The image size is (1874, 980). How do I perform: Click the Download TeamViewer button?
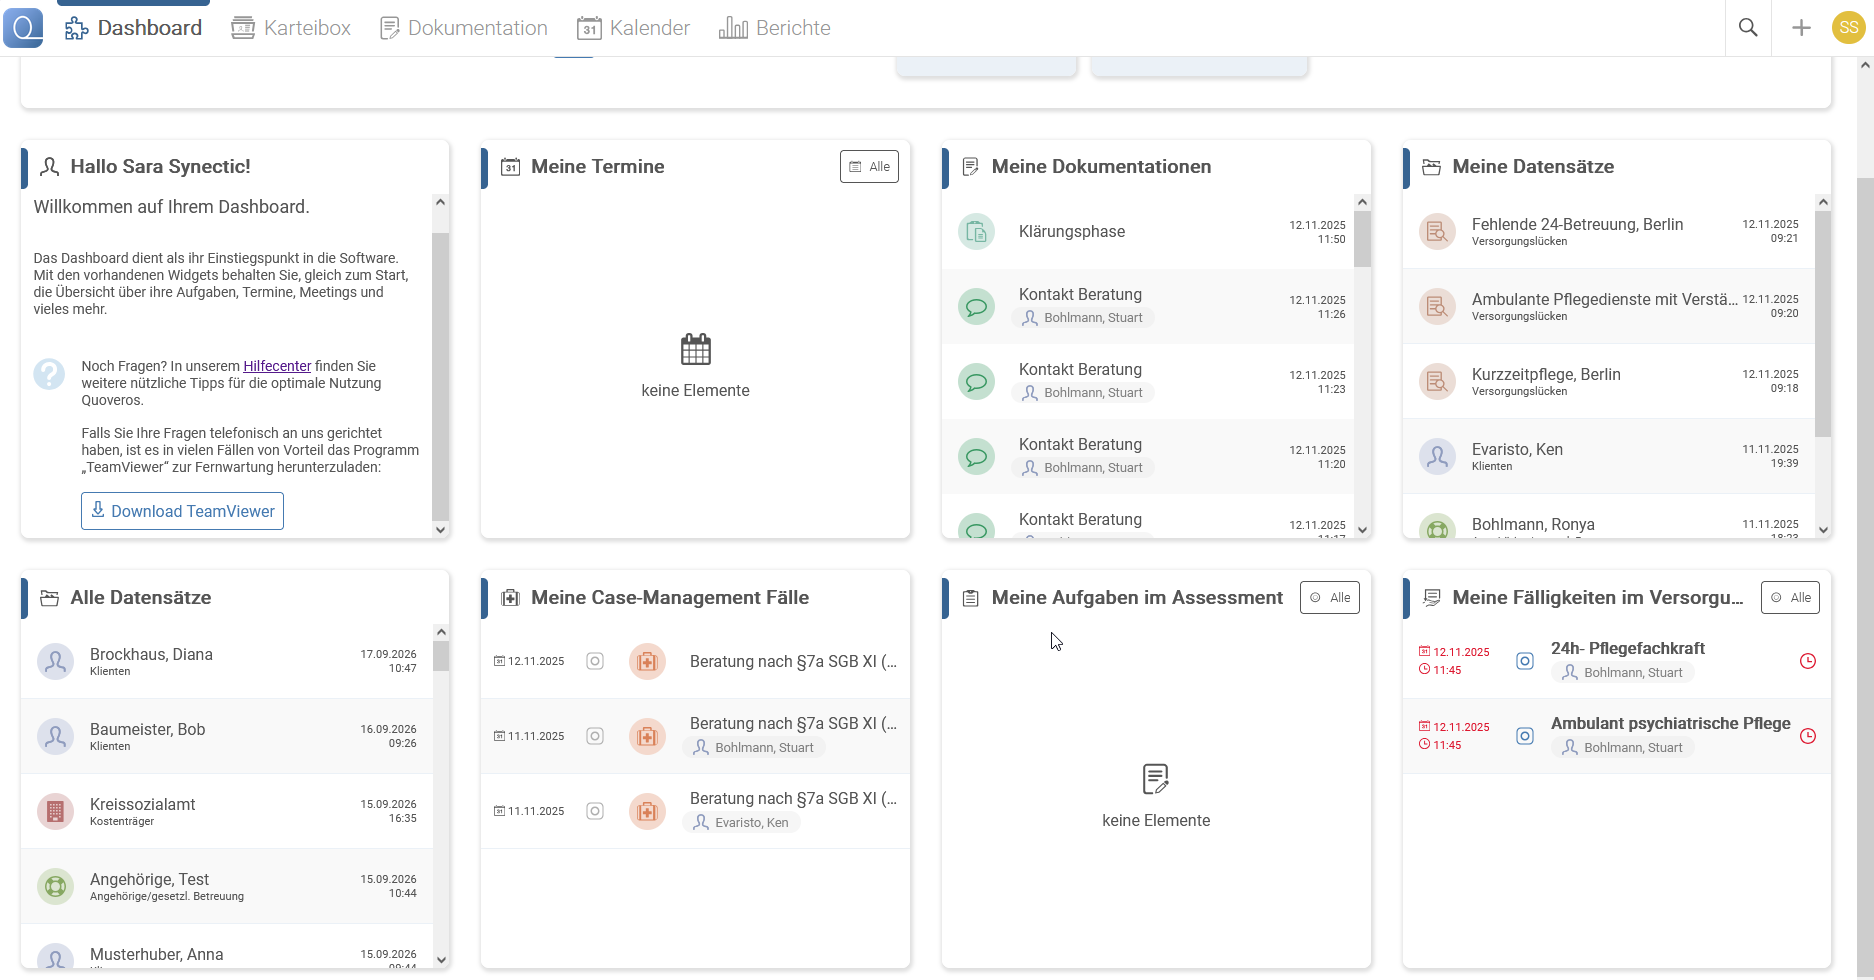pos(182,511)
